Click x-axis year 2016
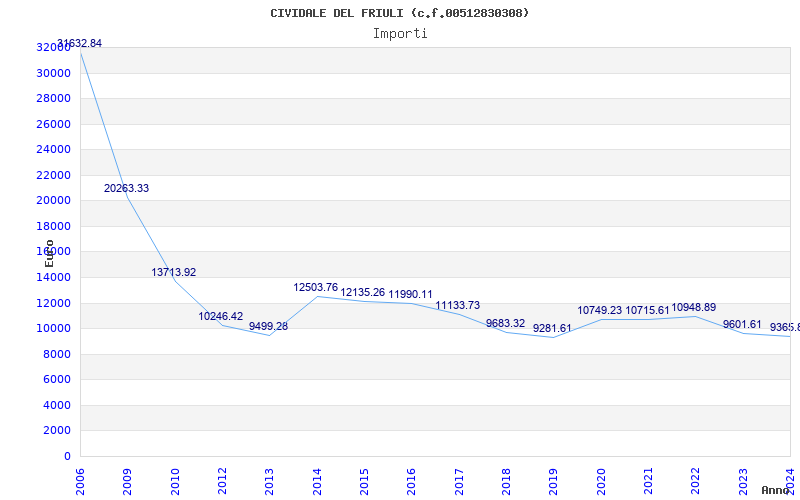Image resolution: width=800 pixels, height=500 pixels. point(412,482)
